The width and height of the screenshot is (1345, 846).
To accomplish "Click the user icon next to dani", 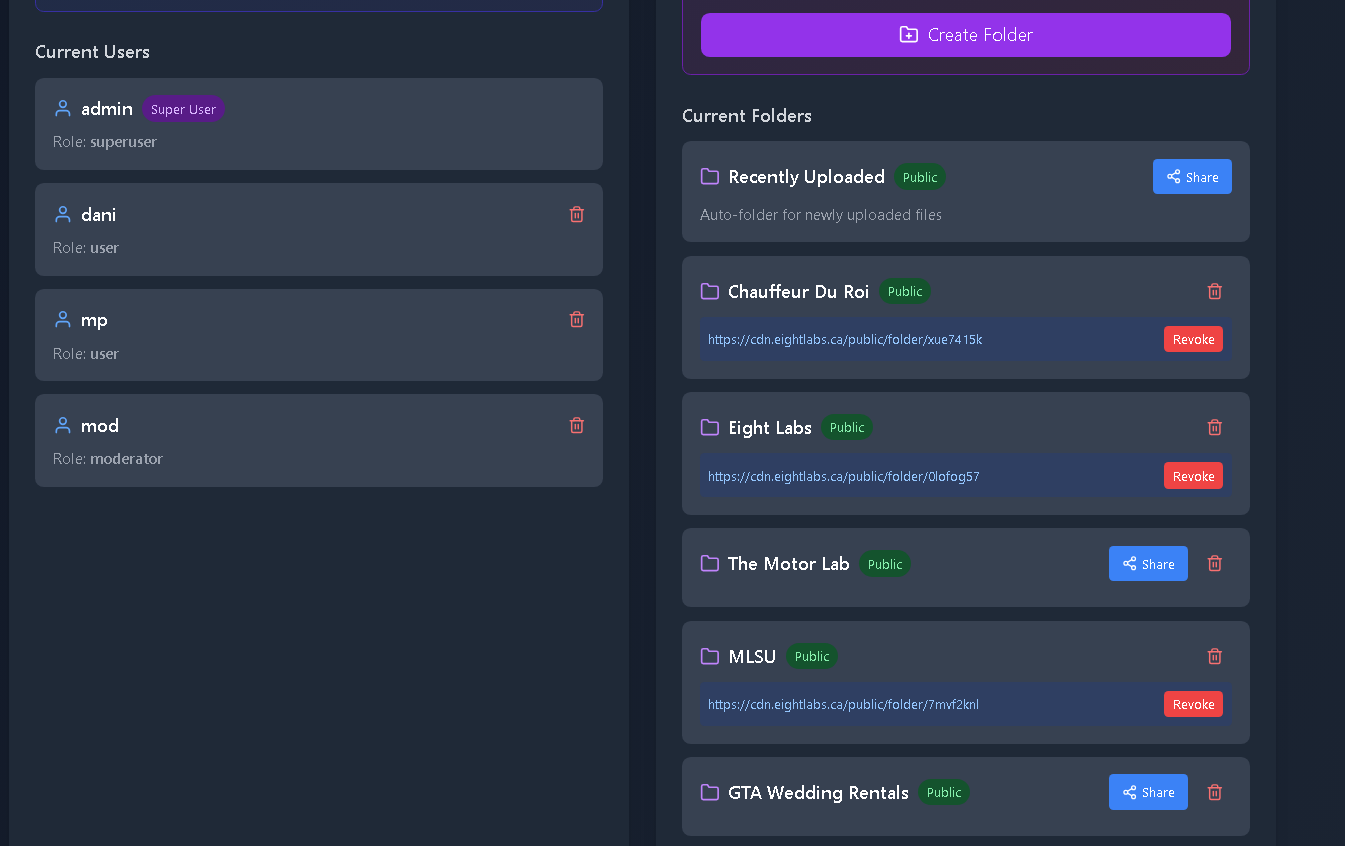I will [62, 214].
